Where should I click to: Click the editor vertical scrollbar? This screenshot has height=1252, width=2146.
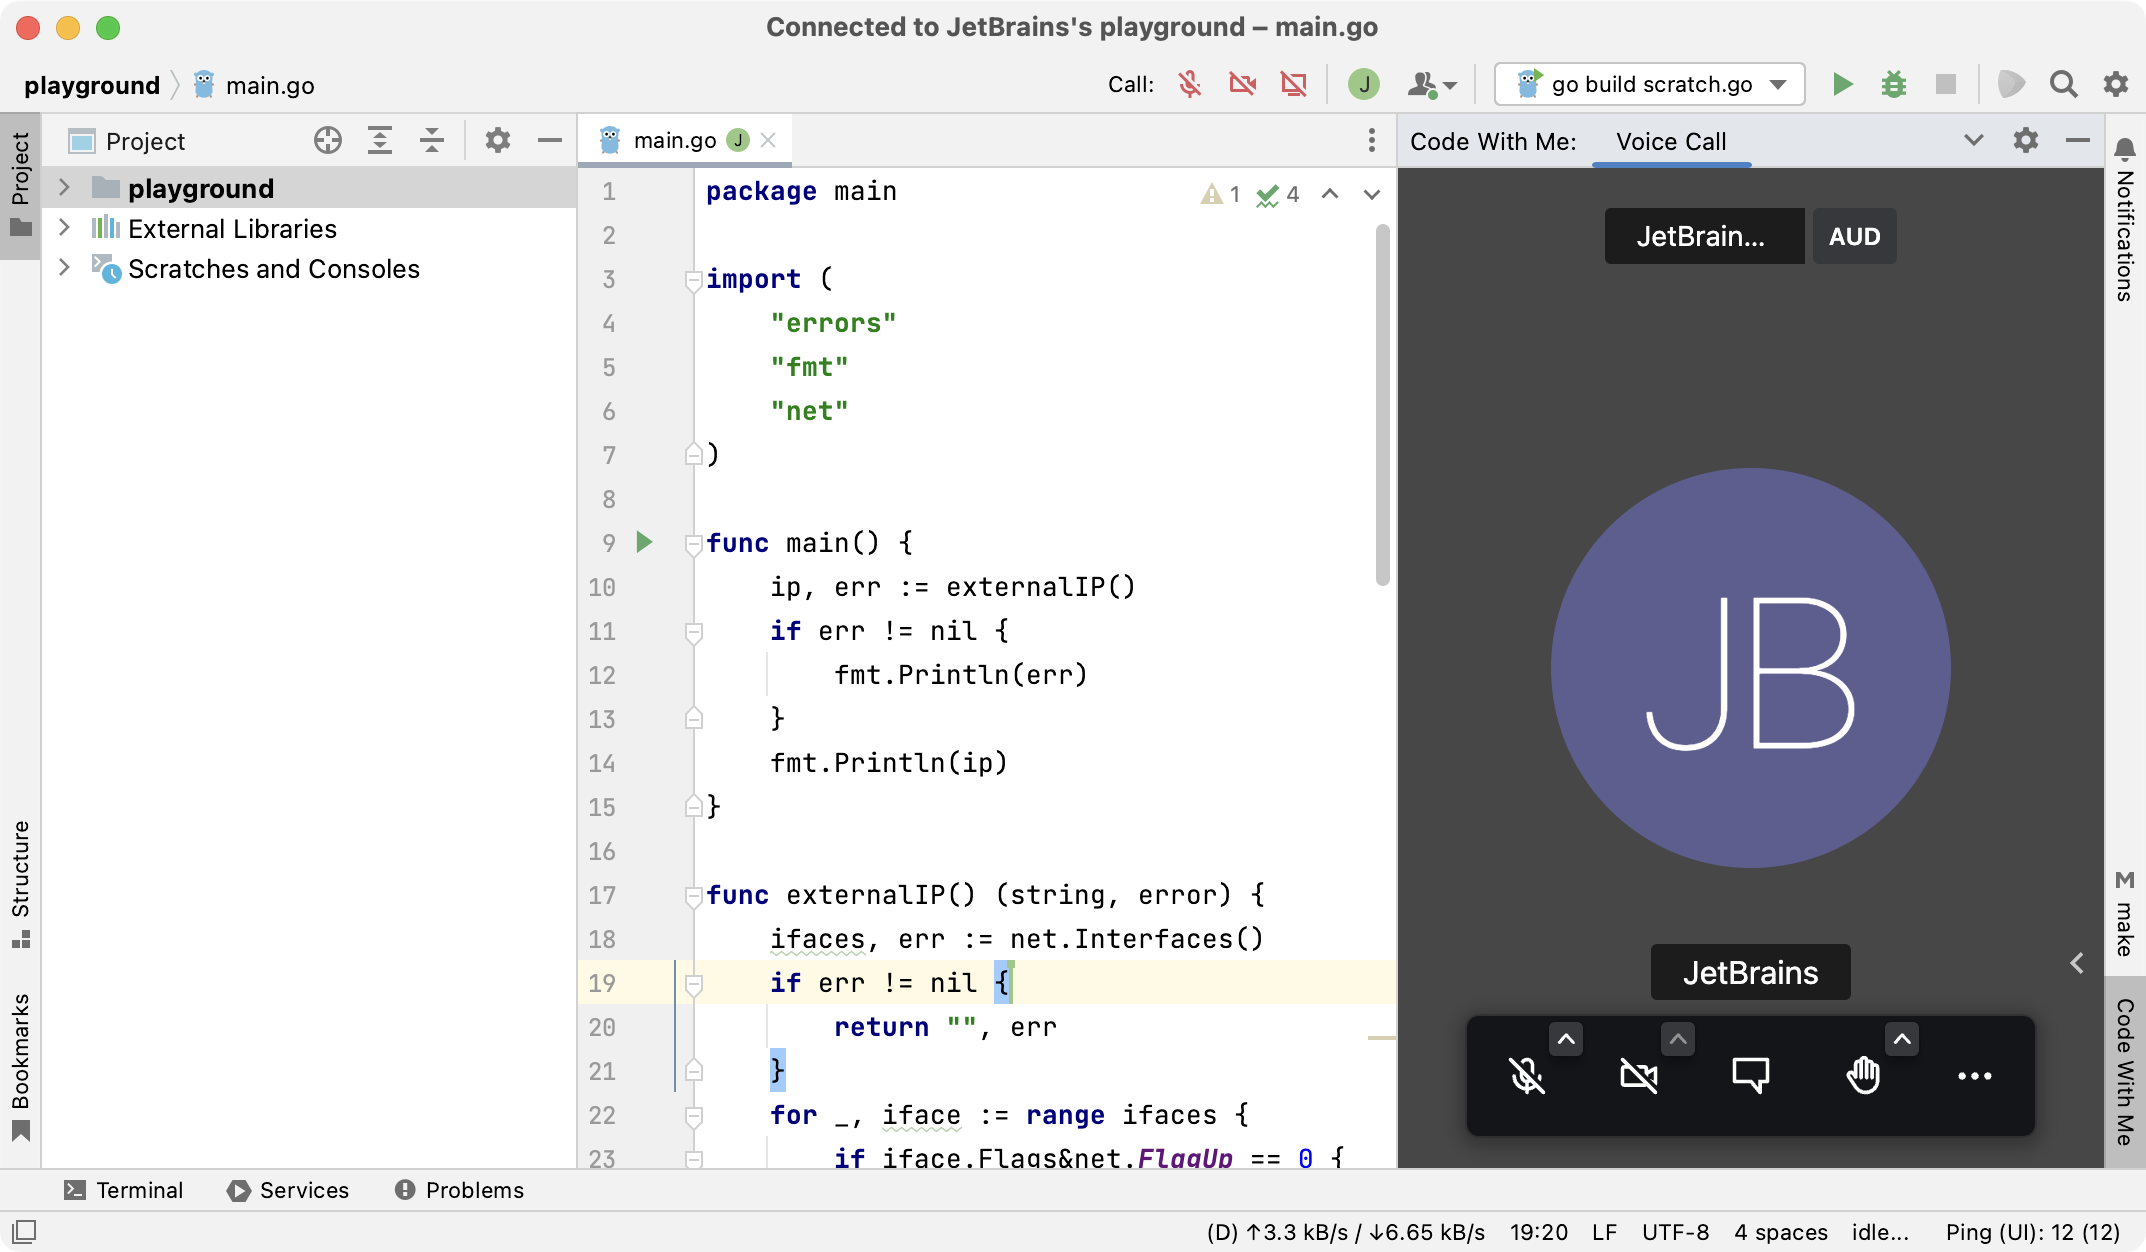1383,404
